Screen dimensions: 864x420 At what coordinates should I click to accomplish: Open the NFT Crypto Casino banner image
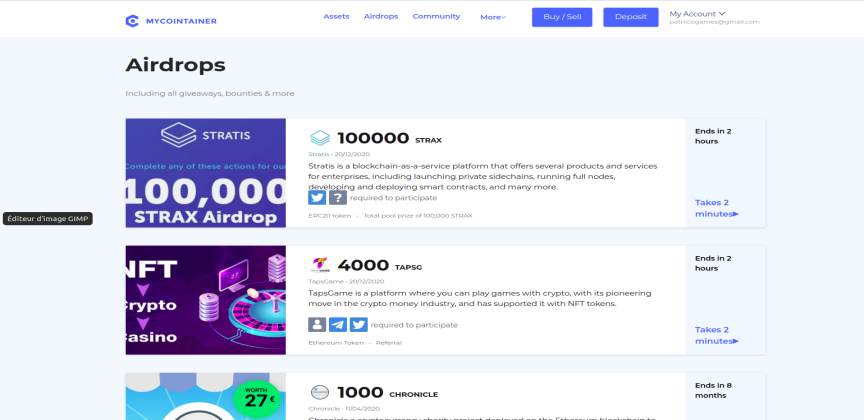[206, 300]
